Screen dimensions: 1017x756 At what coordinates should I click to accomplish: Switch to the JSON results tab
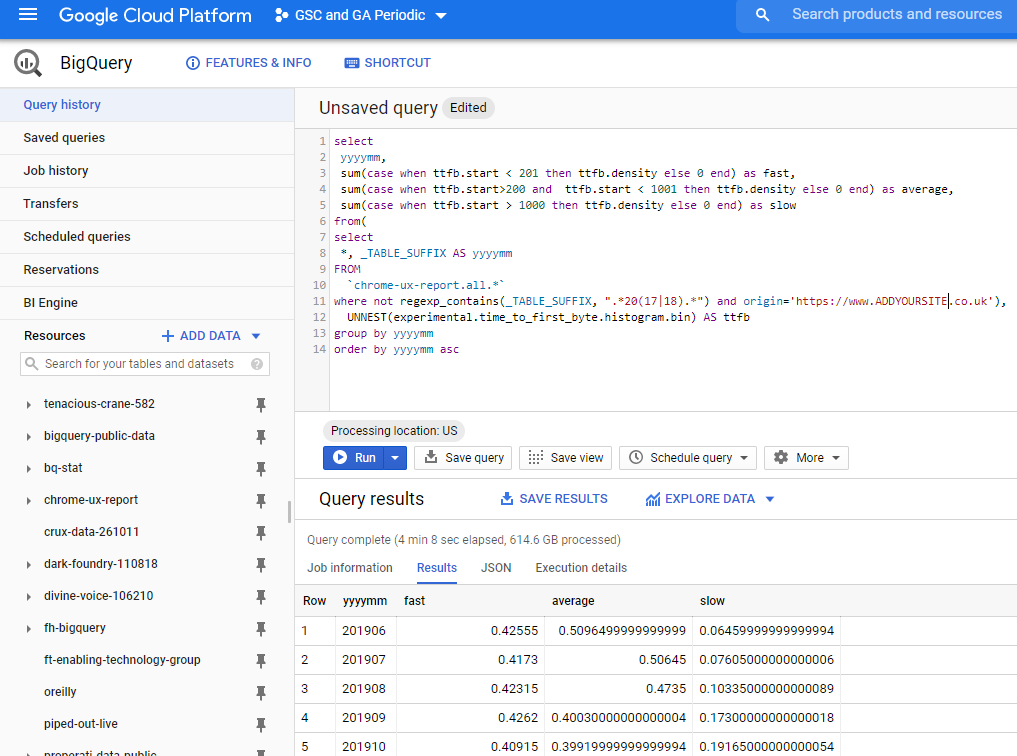[x=496, y=567]
